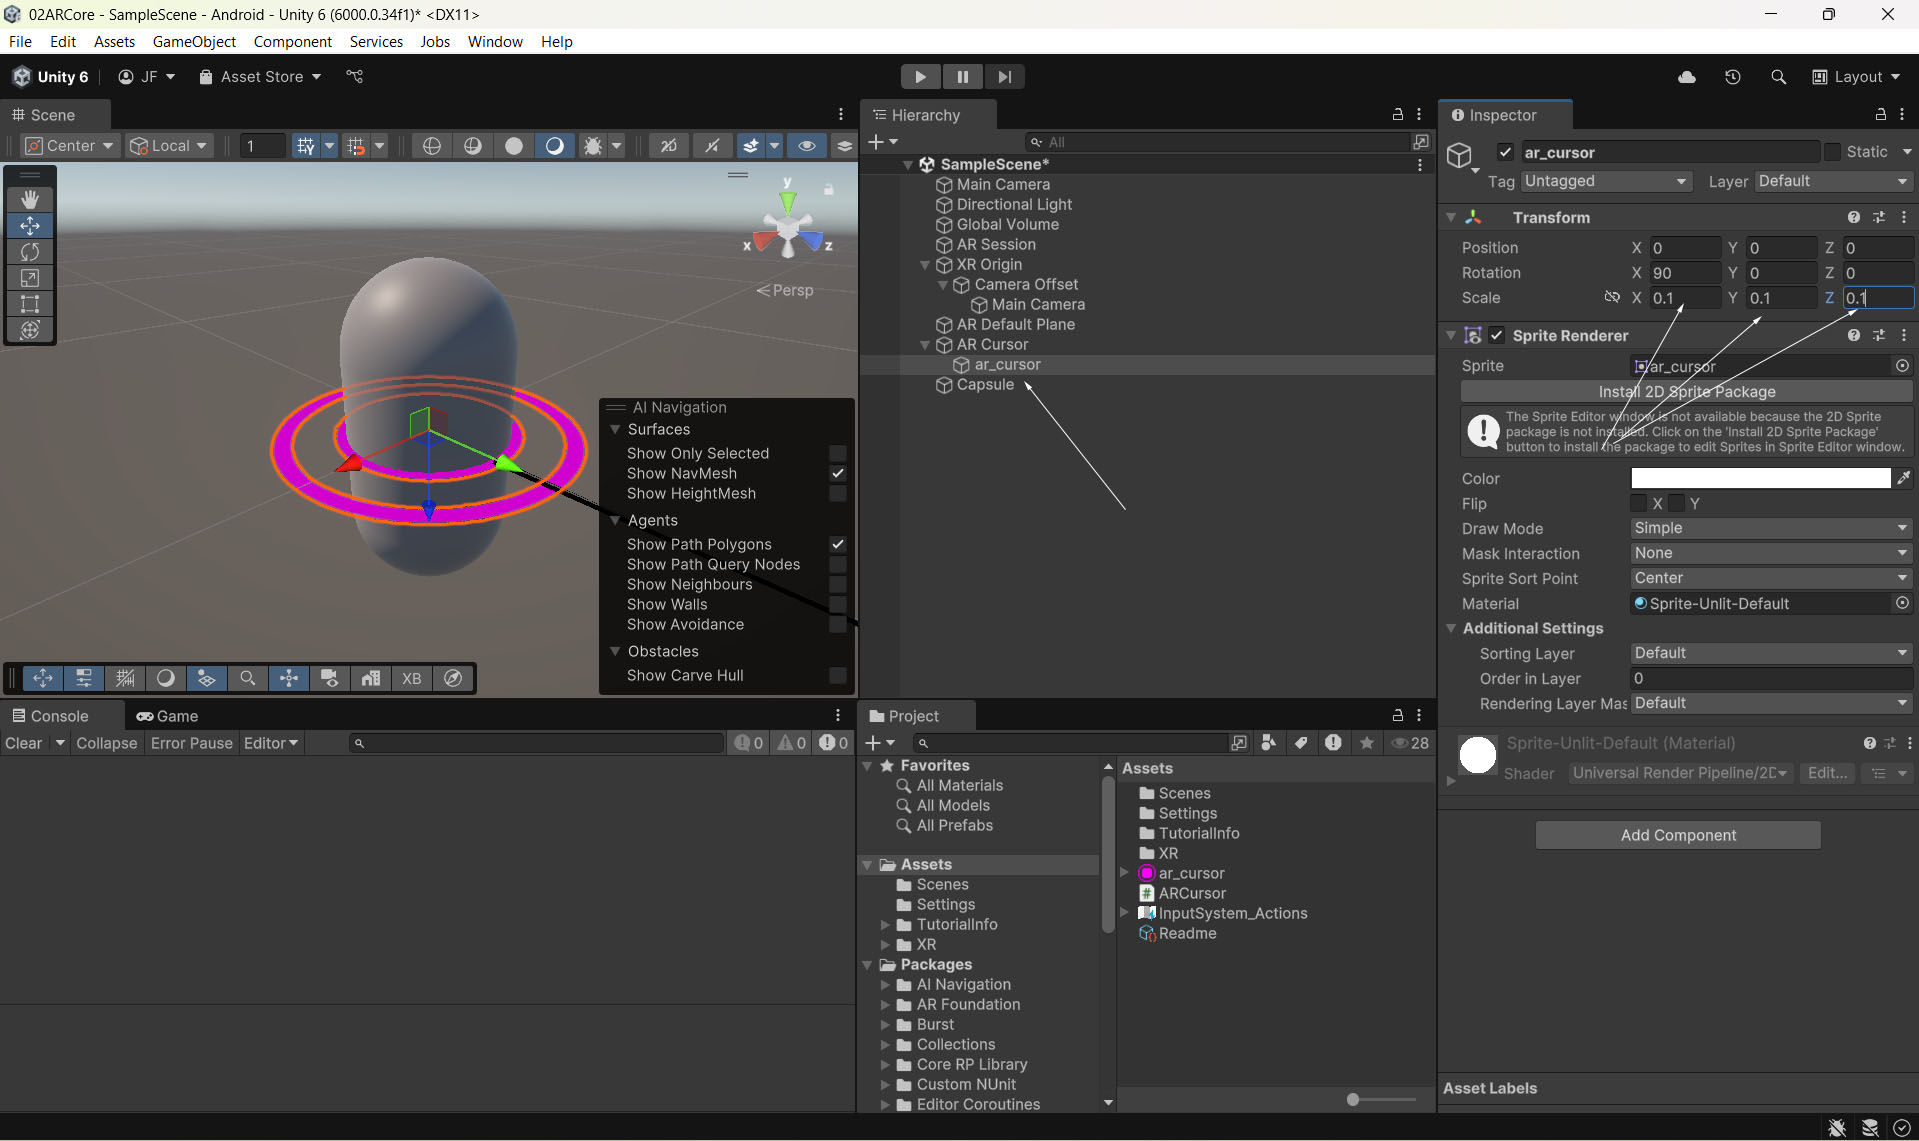
Task: Click the white Color swatch field
Action: [x=1759, y=479]
